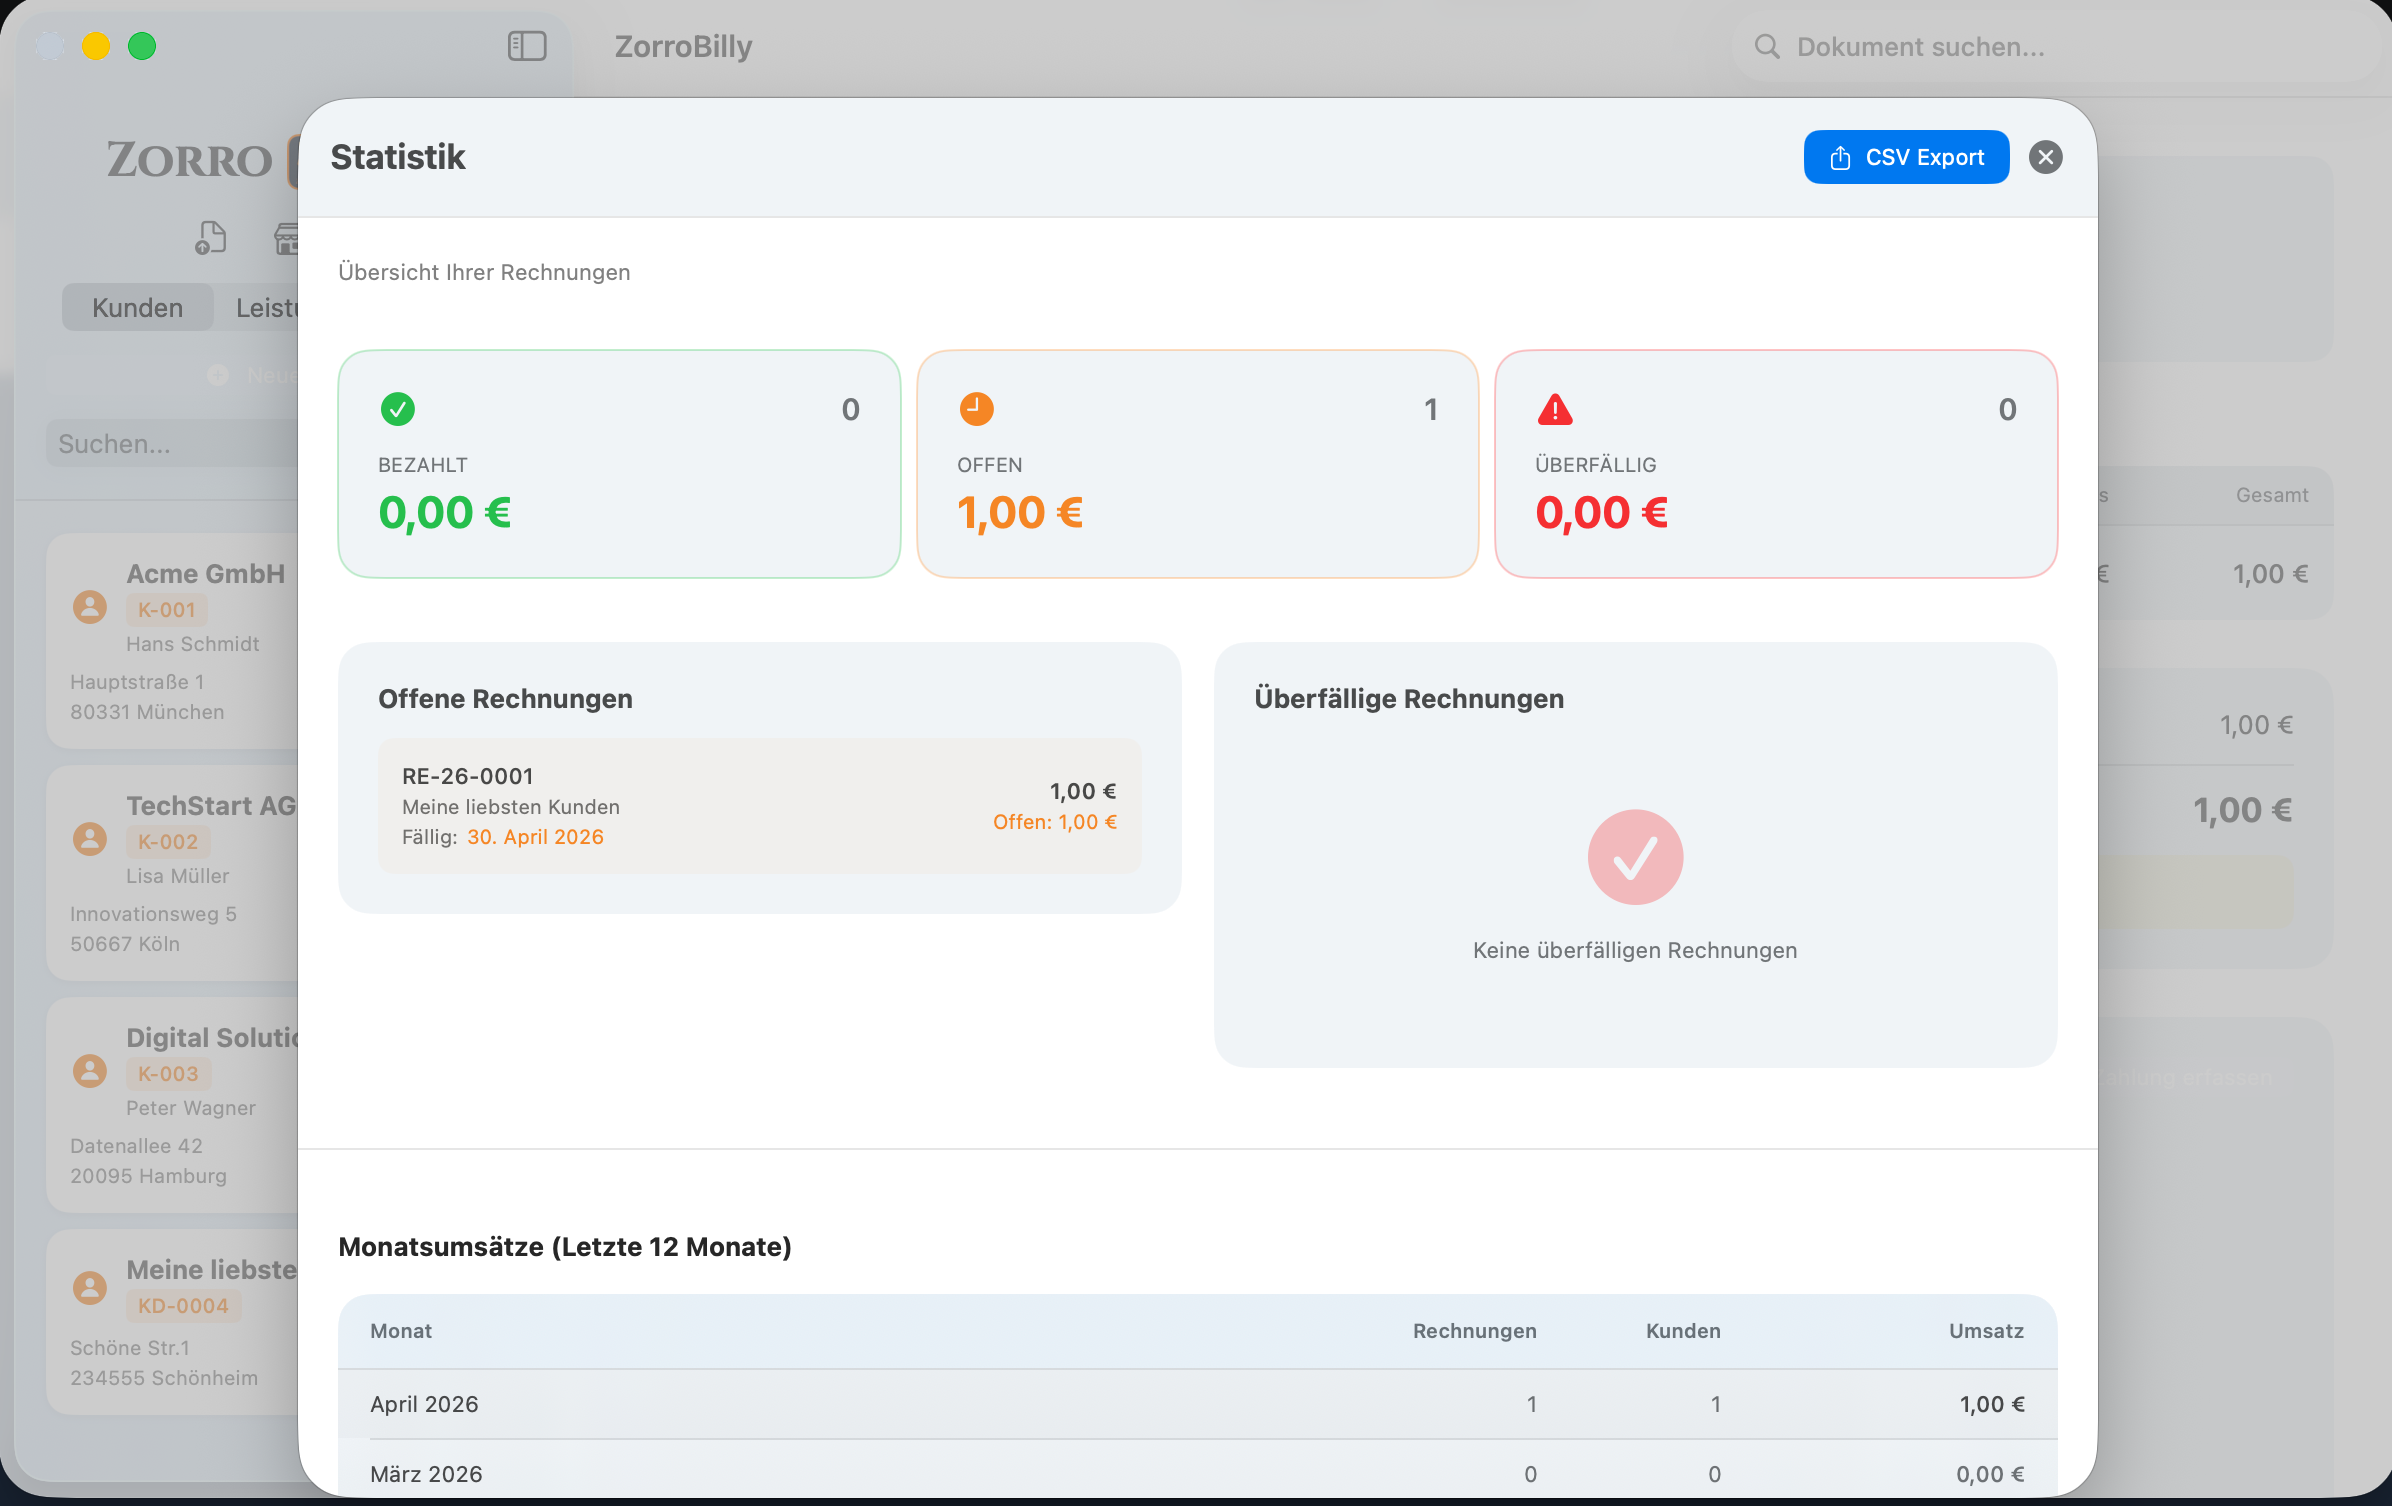2392x1506 pixels.
Task: Click the red Überfällig warning icon
Action: 1555,409
